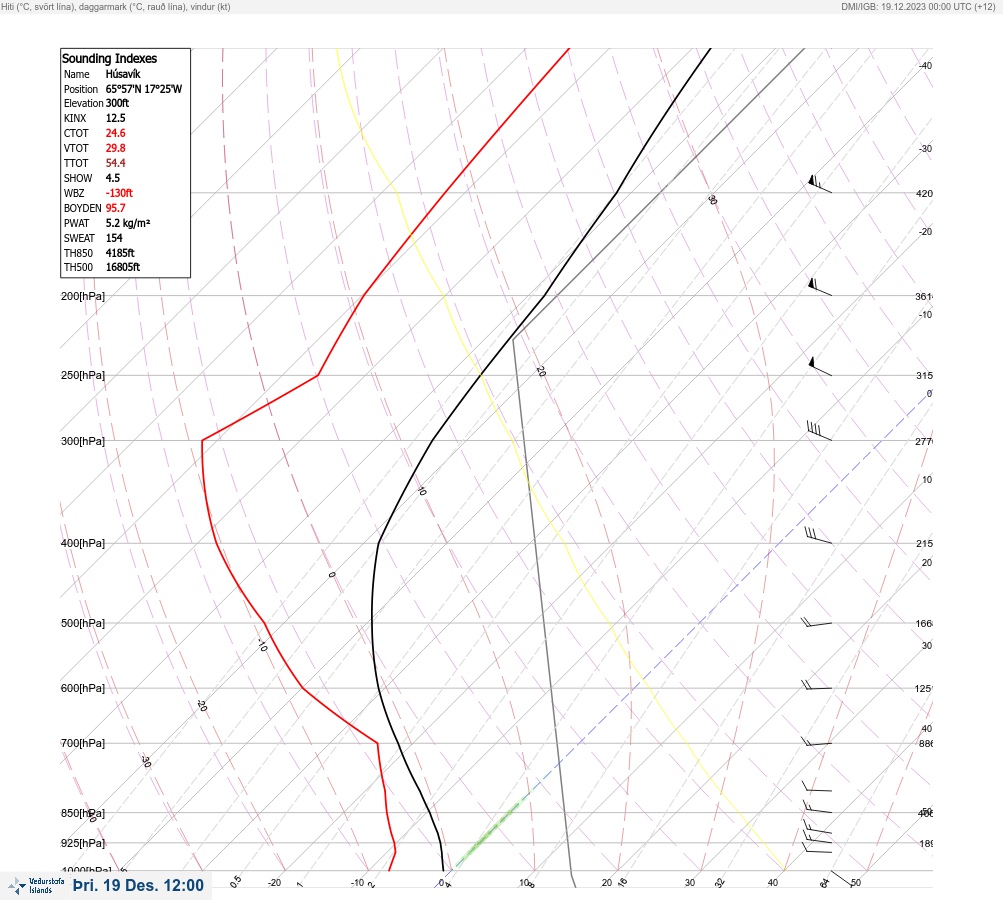The width and height of the screenshot is (1003, 900).
Task: Click position value 65°57'N 17°25'W
Action: pos(144,89)
